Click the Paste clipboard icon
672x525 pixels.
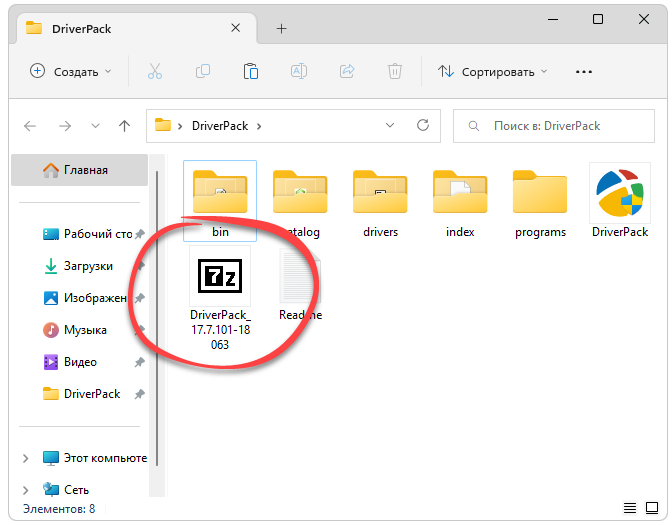click(x=251, y=71)
